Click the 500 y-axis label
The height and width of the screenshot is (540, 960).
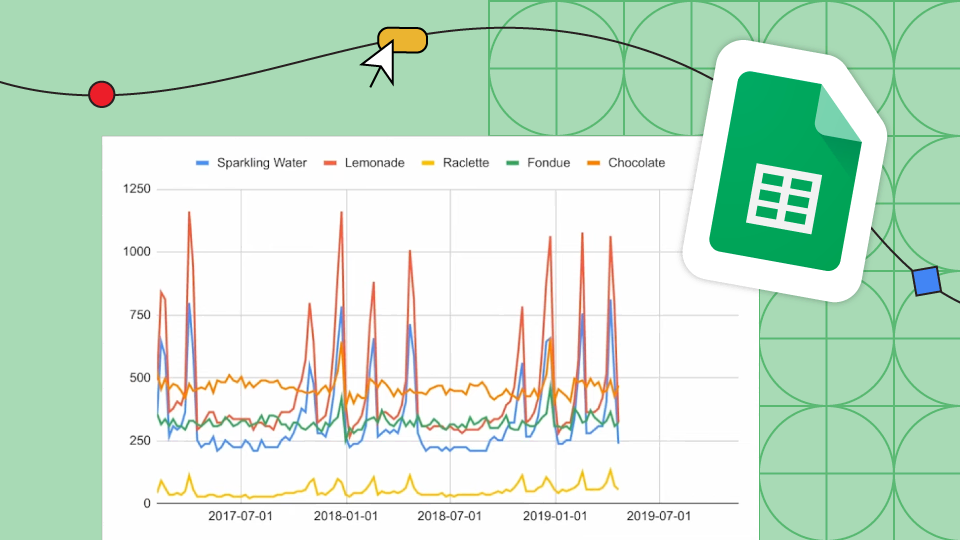(x=140, y=378)
